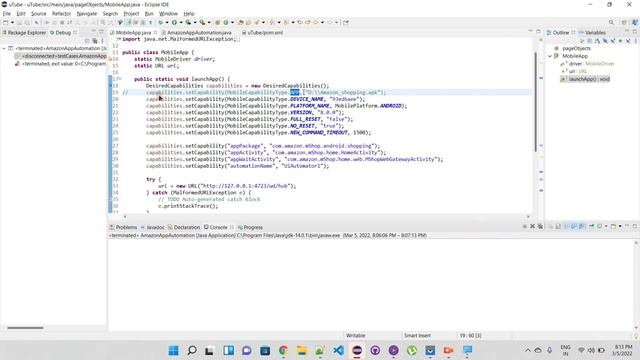Image resolution: width=640 pixels, height=360 pixels.
Task: Collapse the MobileApp class in Outline
Action: tap(550, 56)
